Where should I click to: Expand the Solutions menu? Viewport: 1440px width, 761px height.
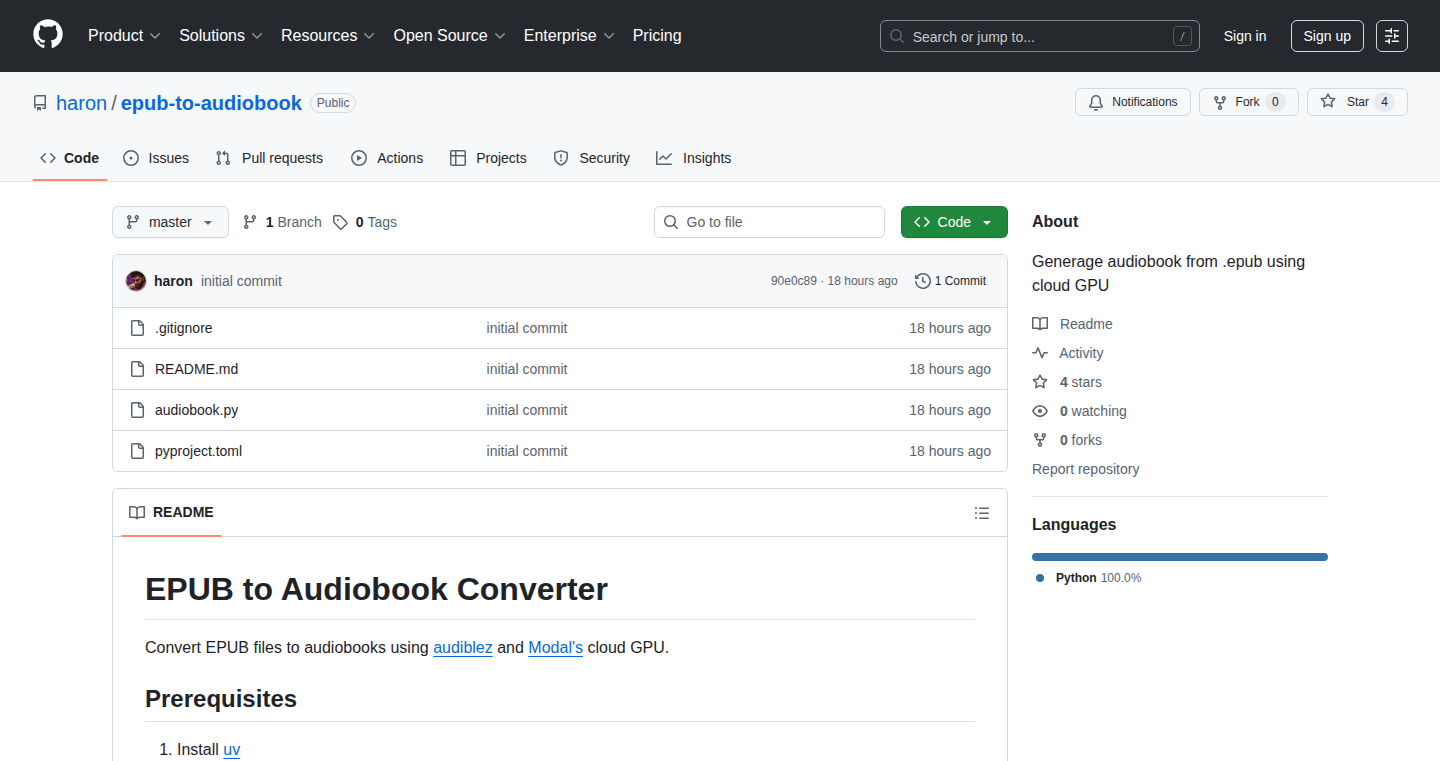coord(221,35)
